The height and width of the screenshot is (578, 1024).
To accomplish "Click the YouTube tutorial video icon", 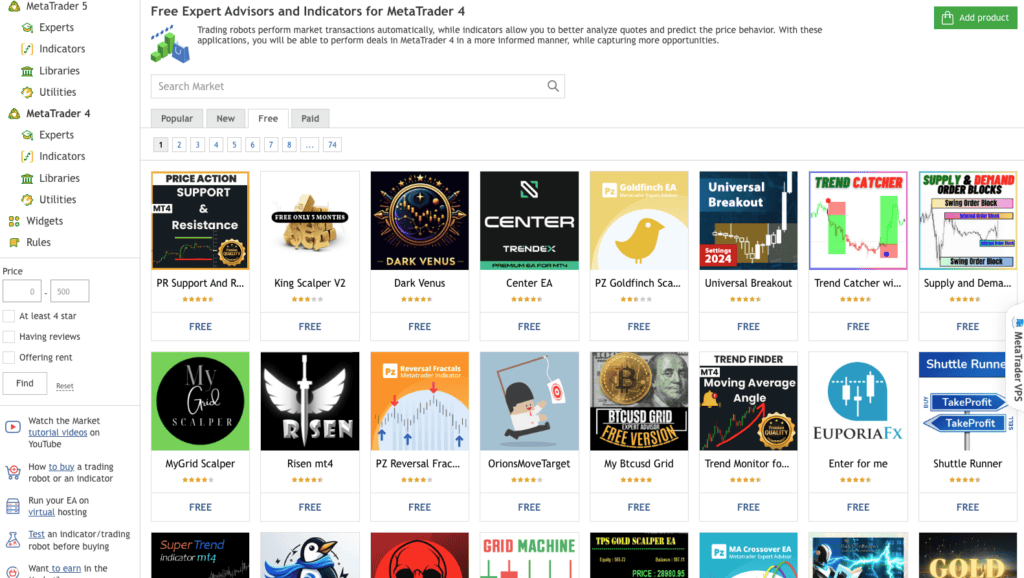I will click(13, 427).
